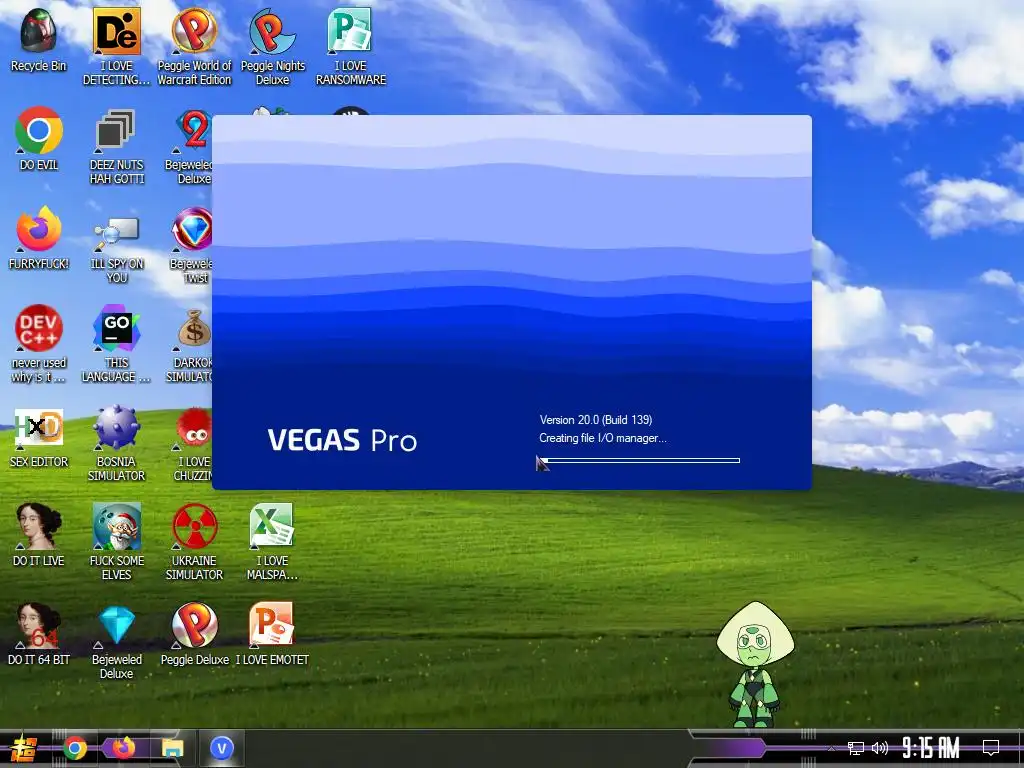Open File Explorer from the taskbar
The width and height of the screenshot is (1024, 768).
[173, 748]
